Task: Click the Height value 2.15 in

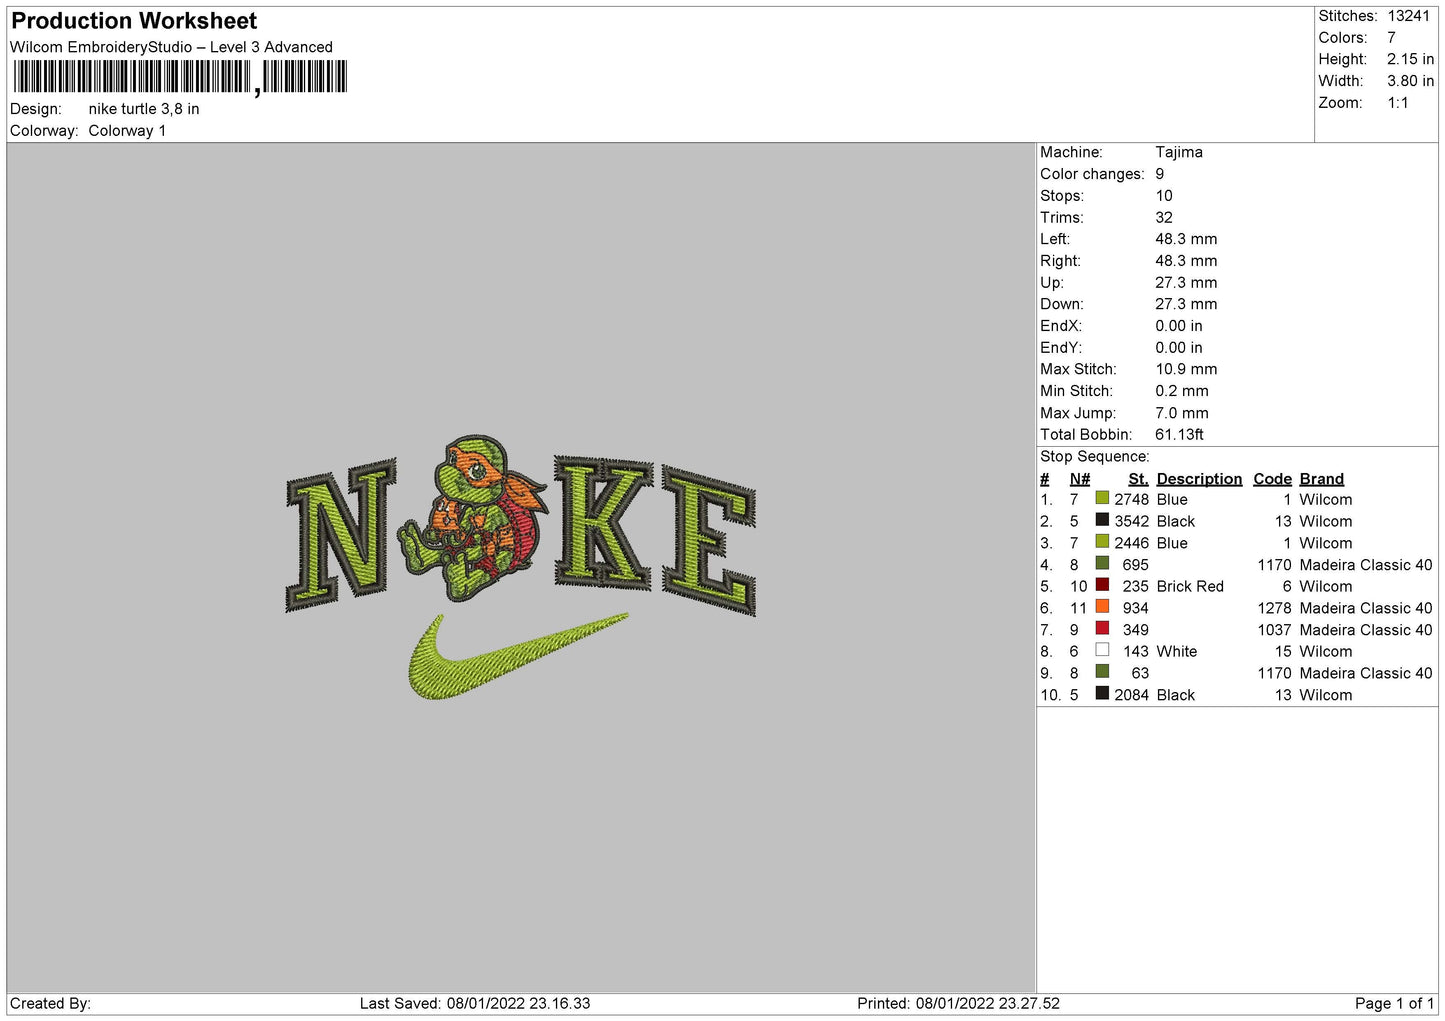Action: pyautogui.click(x=1410, y=60)
